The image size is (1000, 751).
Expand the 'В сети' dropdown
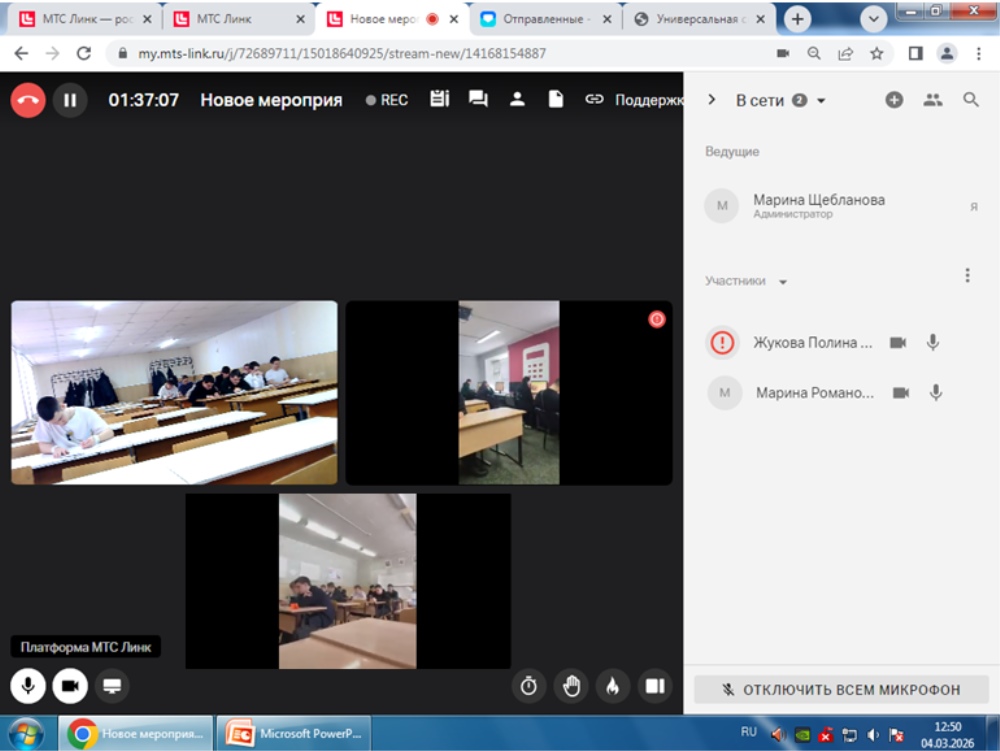821,101
